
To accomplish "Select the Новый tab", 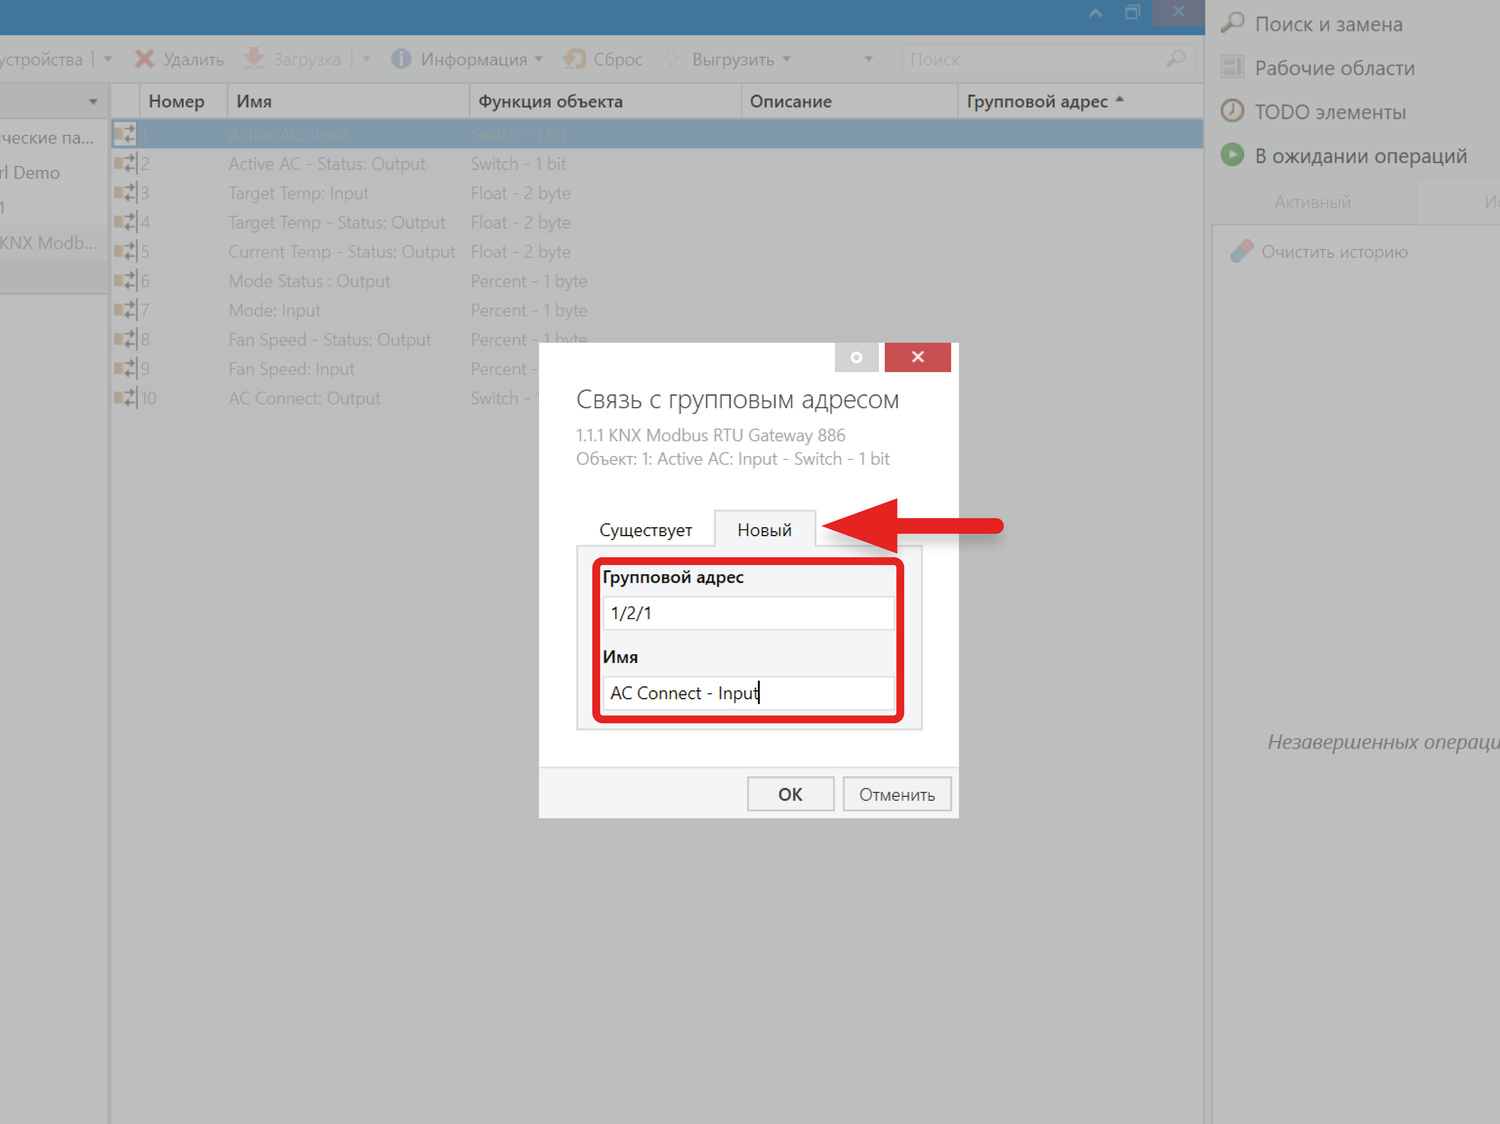I will click(x=764, y=530).
